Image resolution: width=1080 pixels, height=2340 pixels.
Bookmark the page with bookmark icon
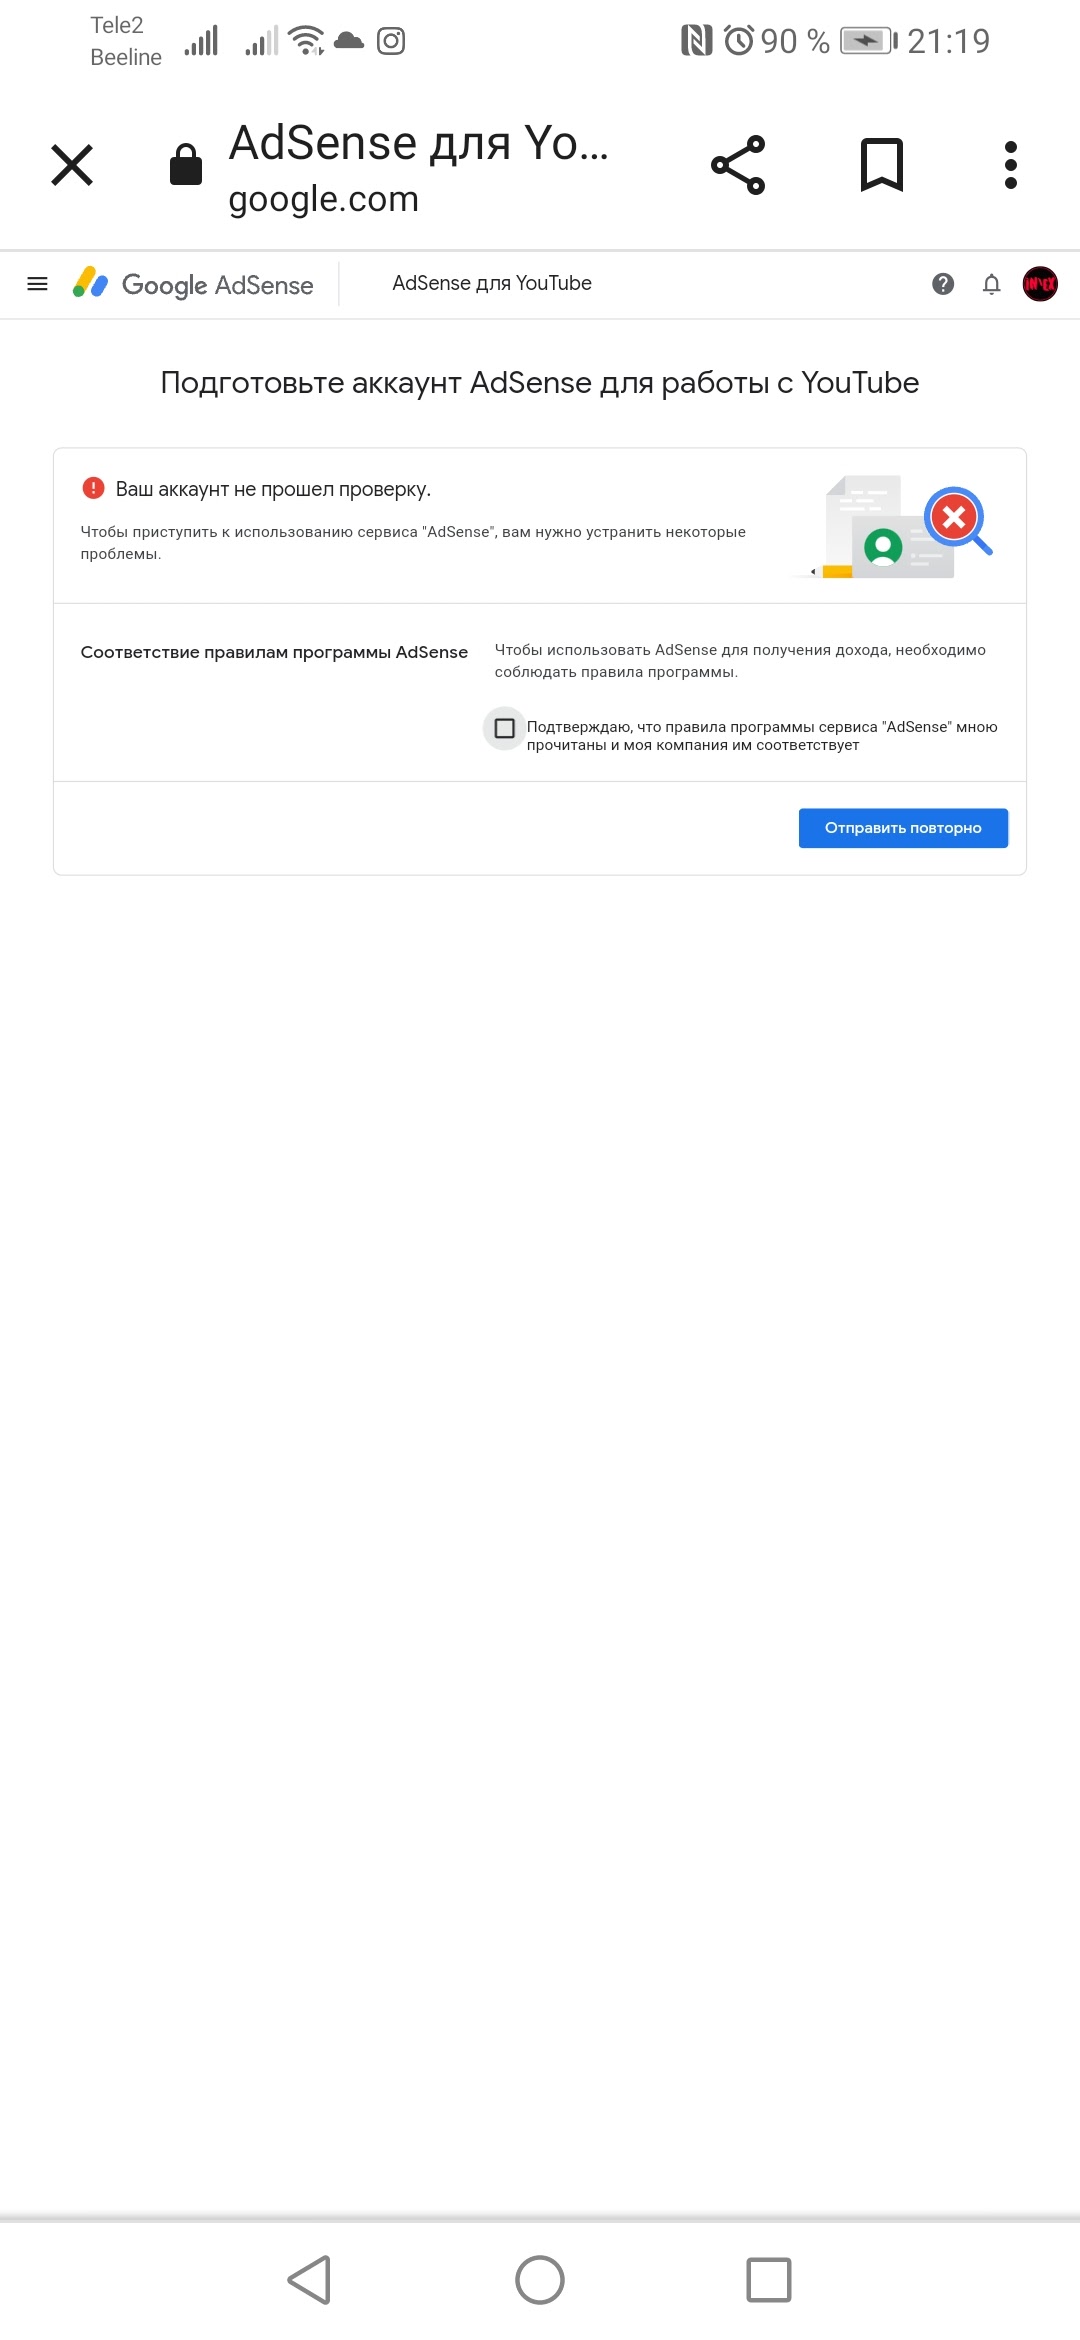[x=882, y=165]
